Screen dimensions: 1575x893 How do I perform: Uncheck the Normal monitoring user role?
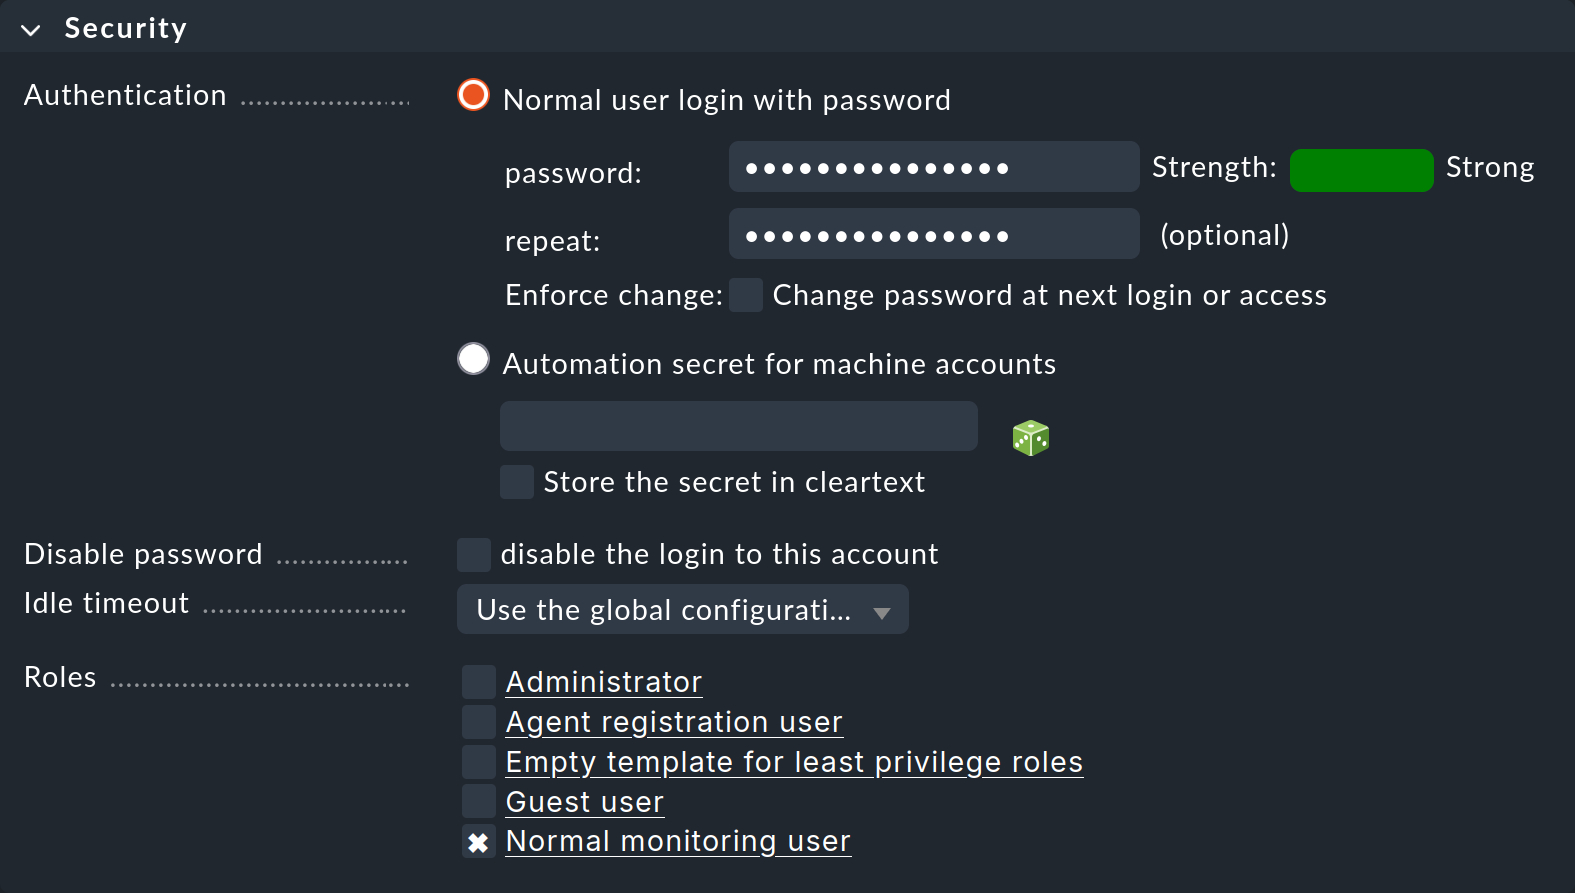478,841
